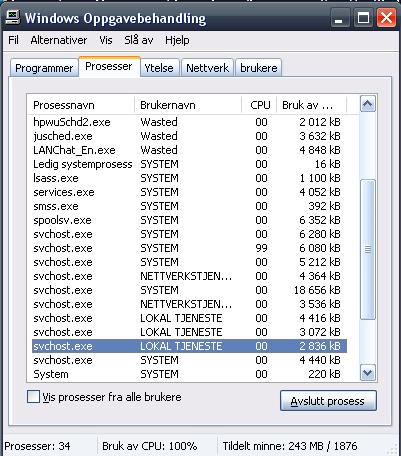Screen dimensions: 401x456
Task: Open the Slå av menu
Action: [x=139, y=40]
